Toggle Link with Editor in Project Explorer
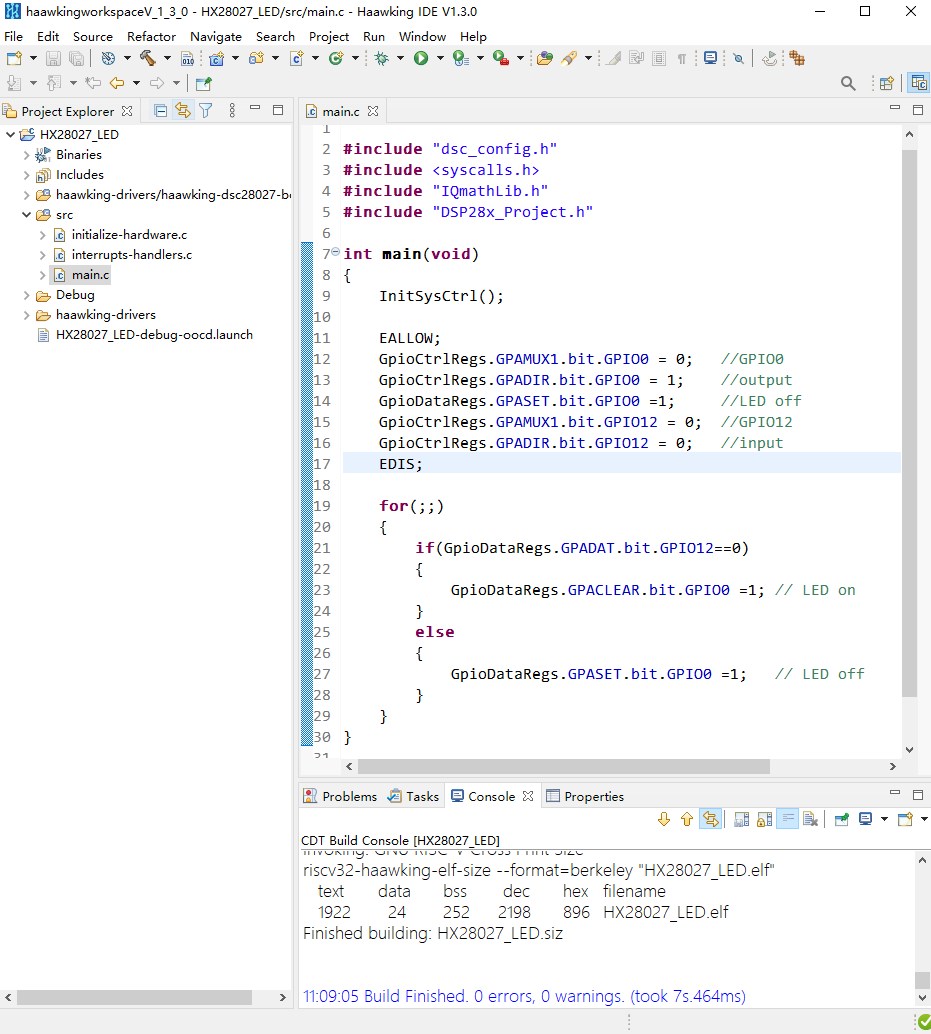Screen dimensions: 931x1034 point(183,111)
